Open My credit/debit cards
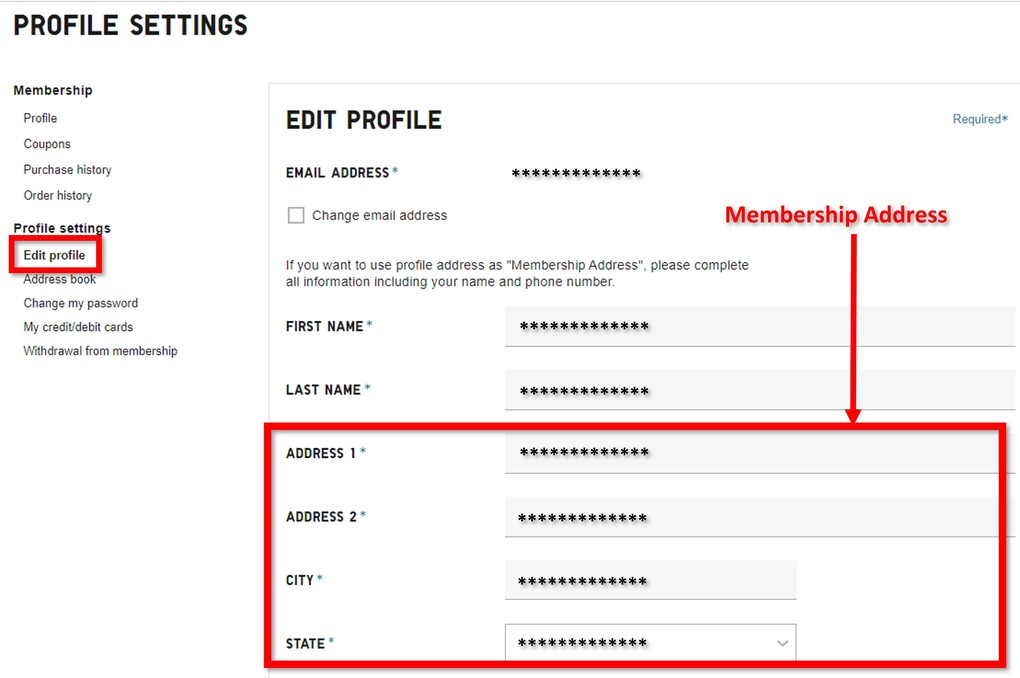1020x678 pixels. (78, 327)
